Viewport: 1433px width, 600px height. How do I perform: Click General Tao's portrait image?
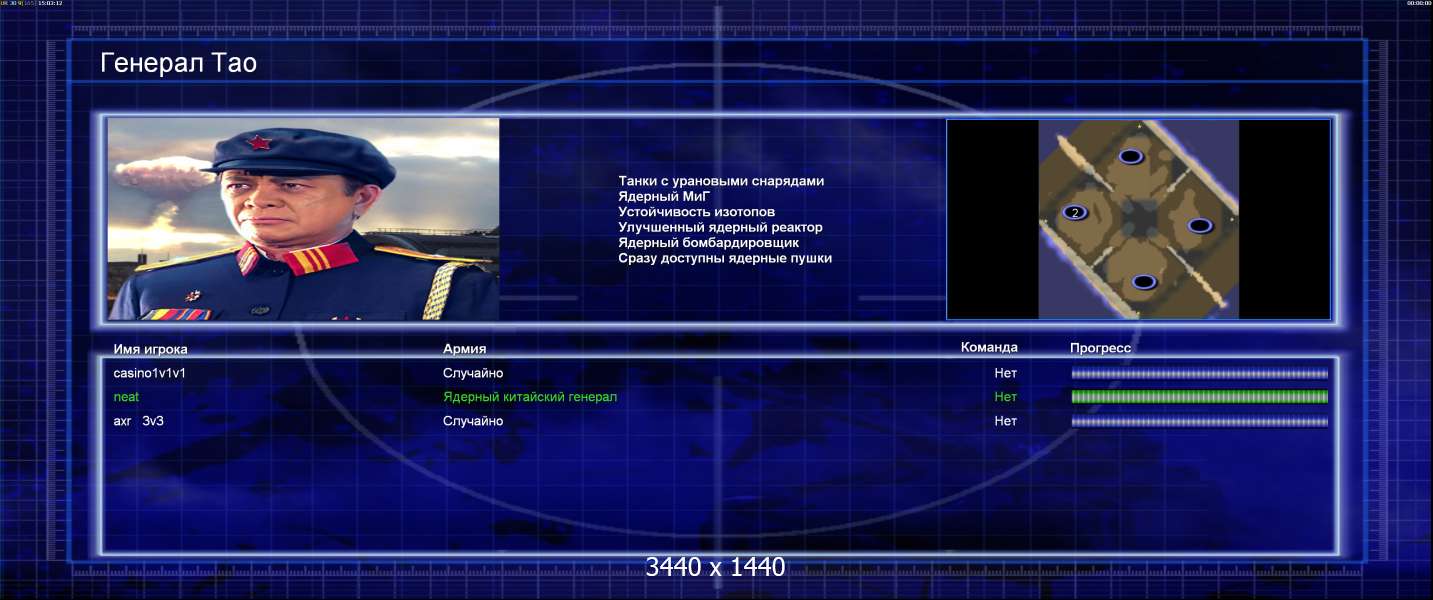pyautogui.click(x=303, y=219)
